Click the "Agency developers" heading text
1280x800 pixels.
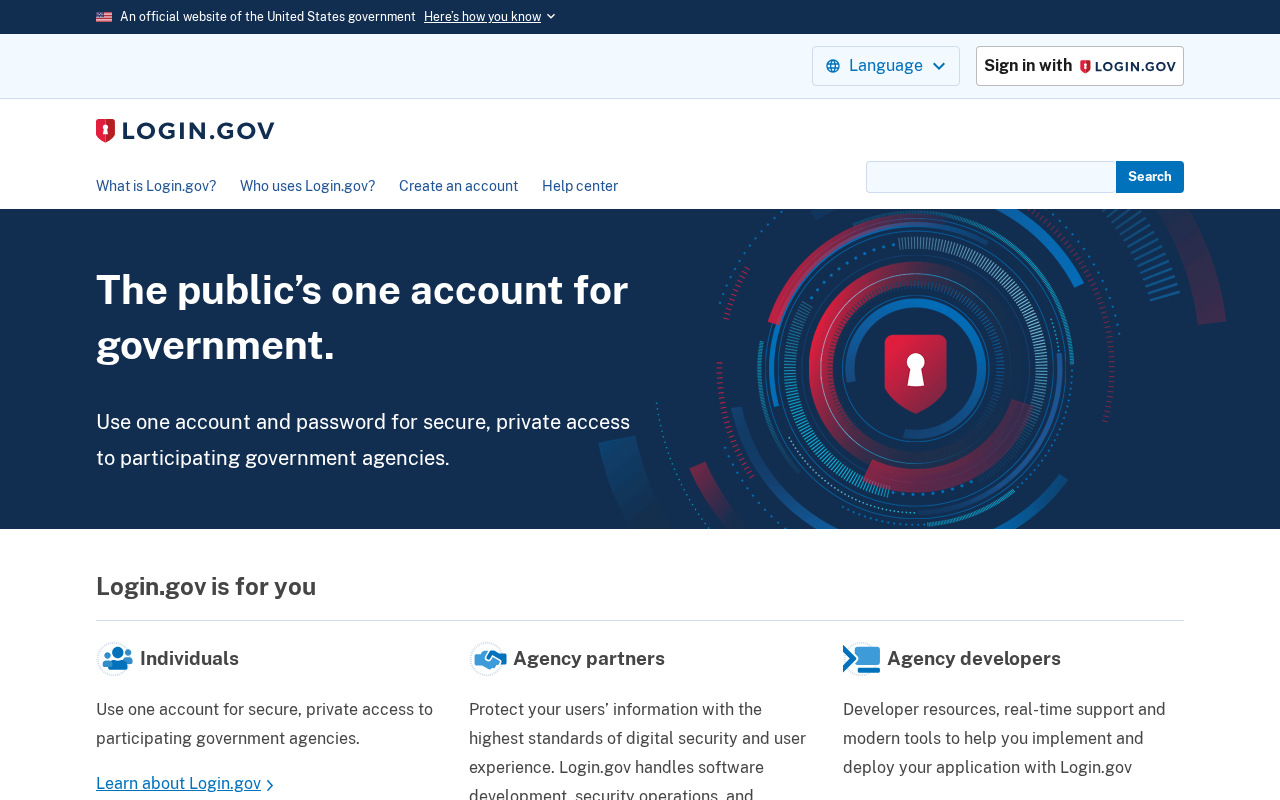tap(974, 659)
